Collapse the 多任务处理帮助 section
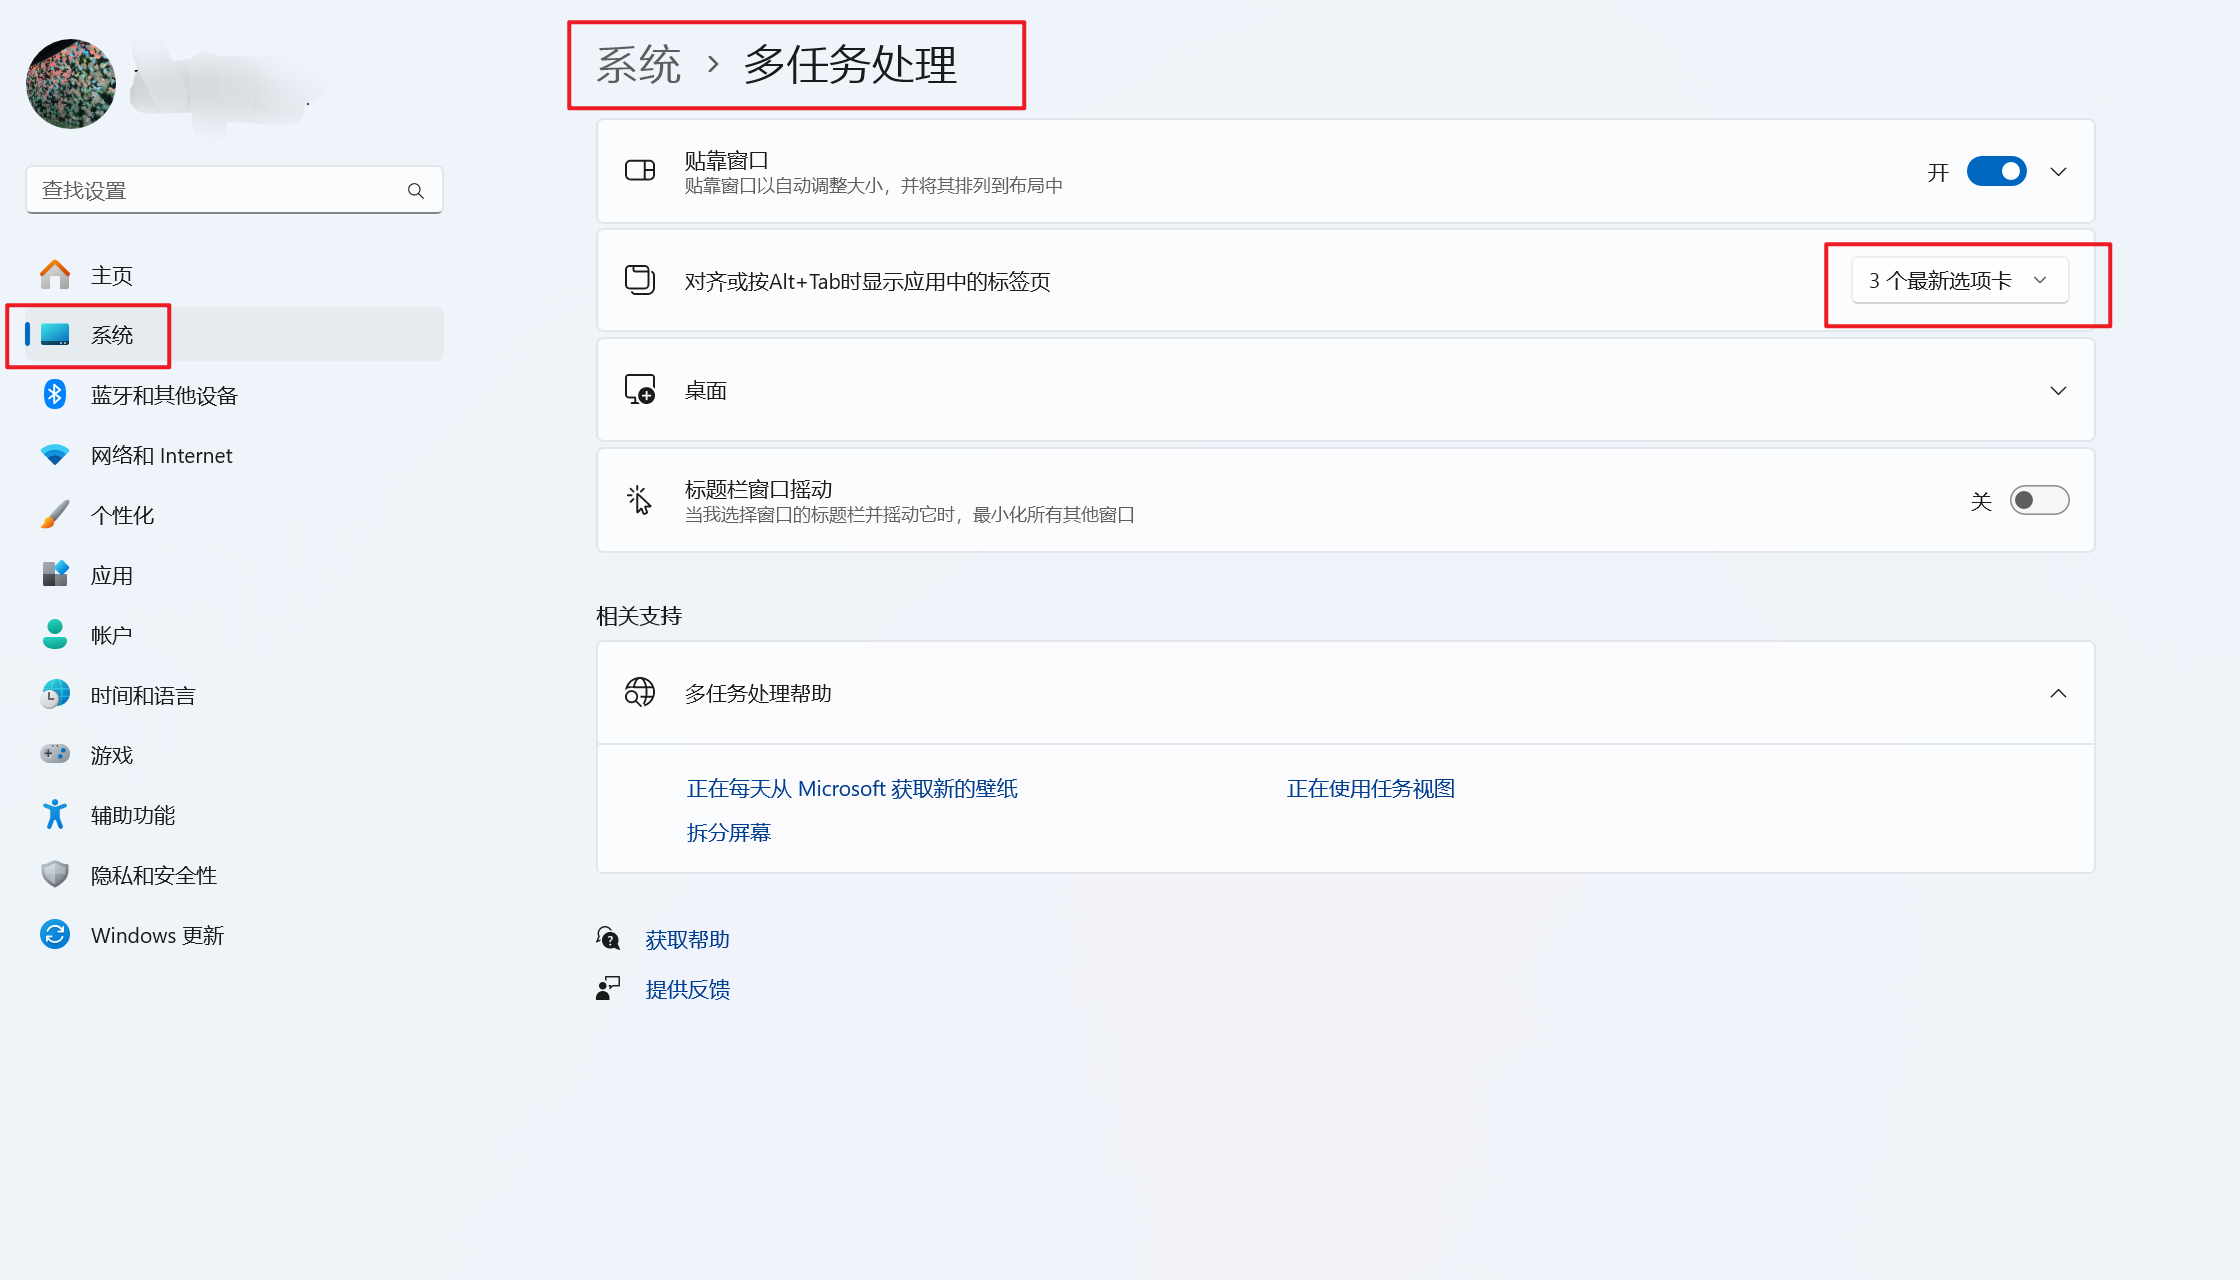The image size is (2240, 1280). (2058, 693)
